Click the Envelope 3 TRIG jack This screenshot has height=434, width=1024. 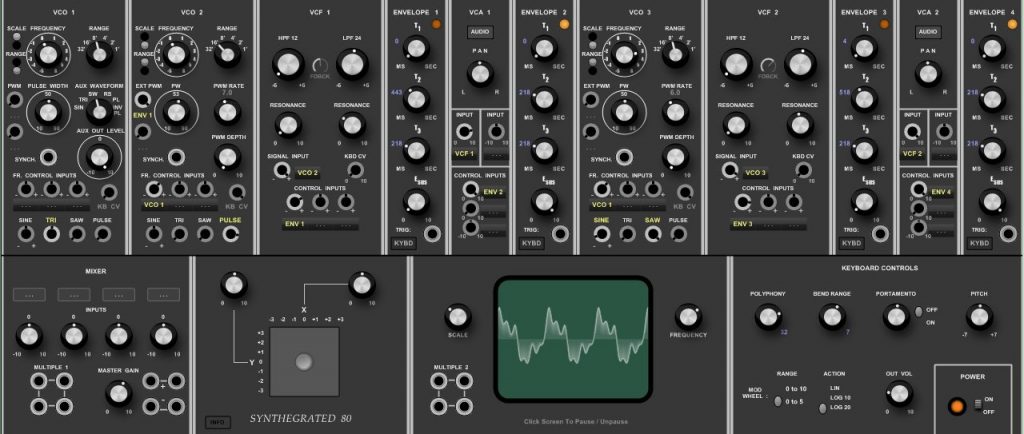click(880, 233)
